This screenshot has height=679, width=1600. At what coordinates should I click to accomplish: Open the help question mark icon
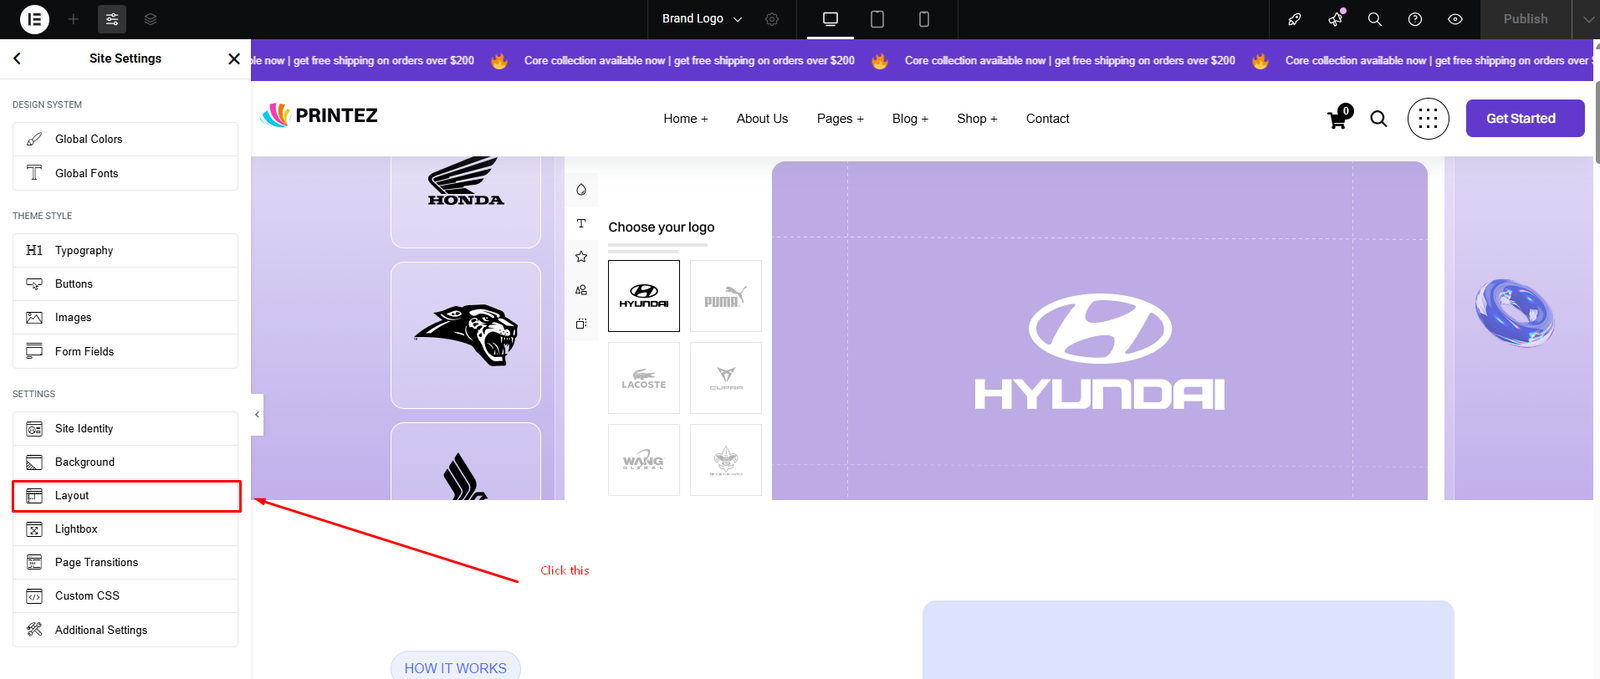[x=1415, y=19]
